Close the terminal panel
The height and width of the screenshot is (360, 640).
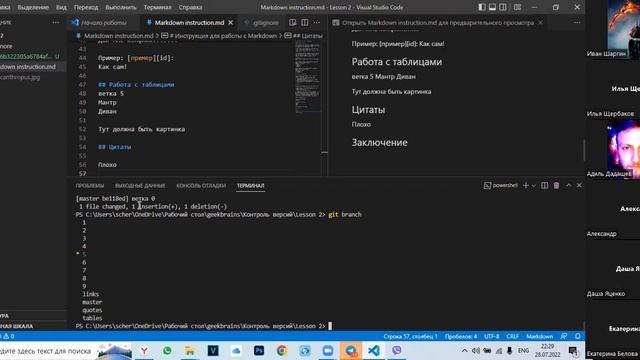pos(579,185)
